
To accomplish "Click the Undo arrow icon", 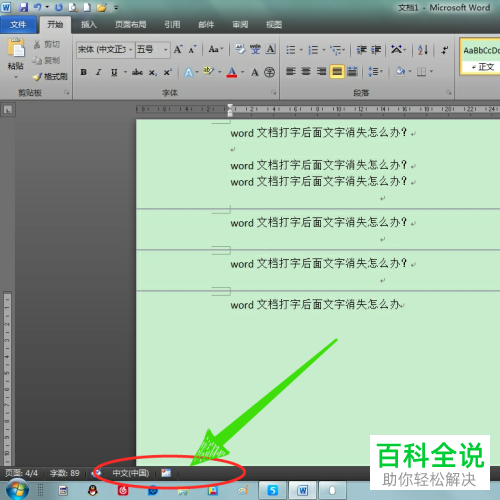I will [38, 7].
